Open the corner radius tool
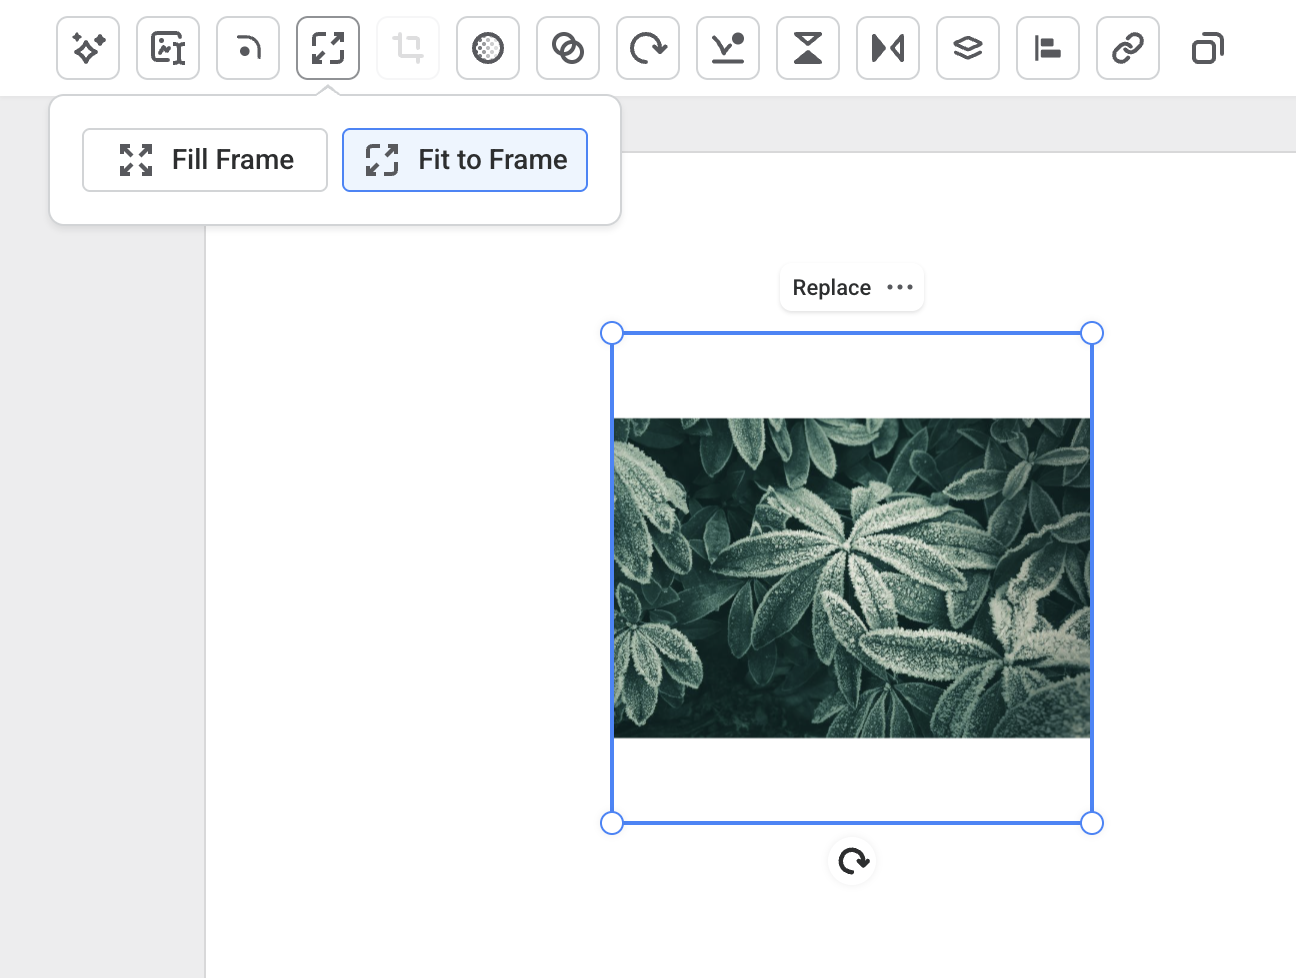 (x=248, y=48)
